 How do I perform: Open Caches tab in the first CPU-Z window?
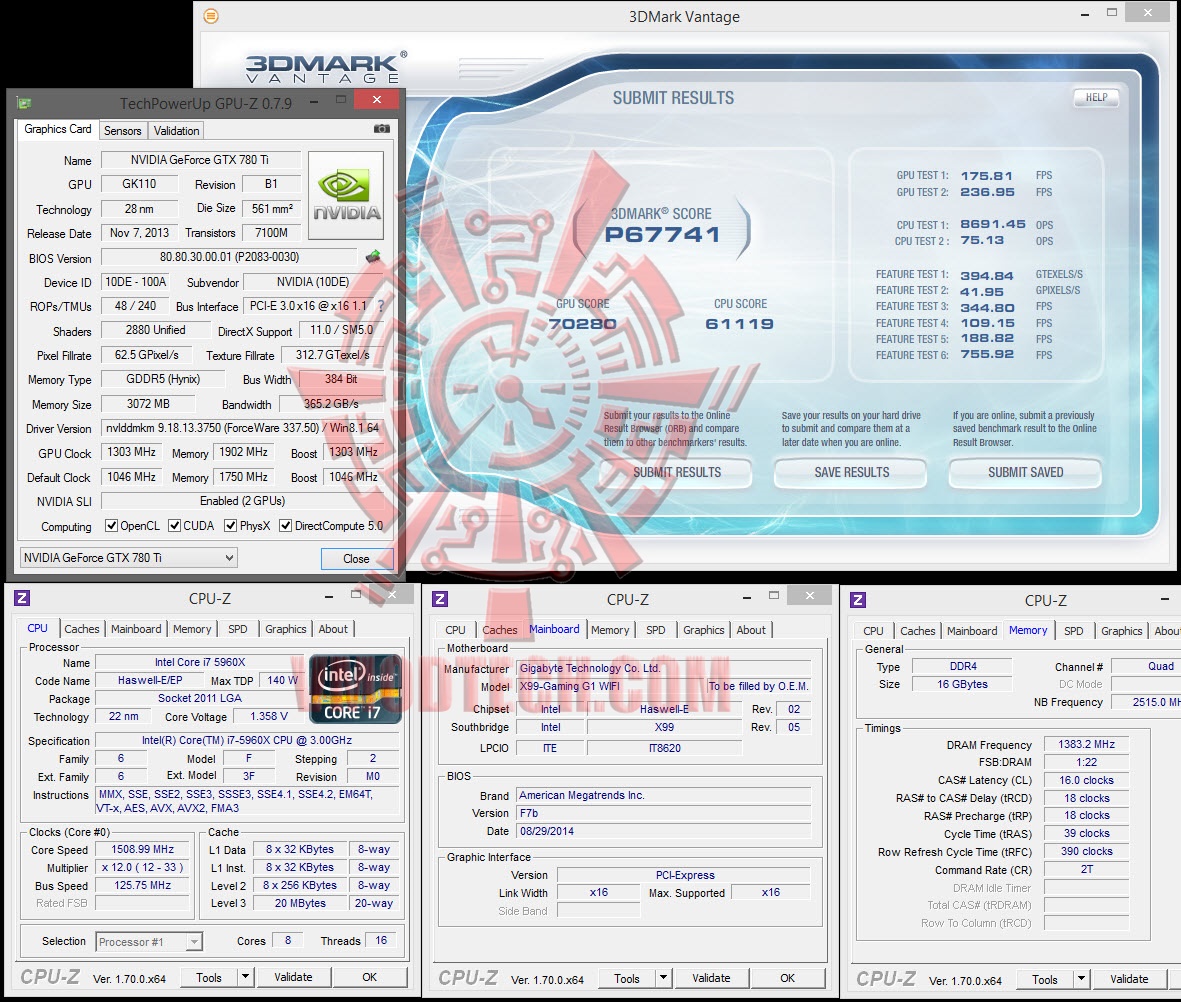(x=81, y=628)
